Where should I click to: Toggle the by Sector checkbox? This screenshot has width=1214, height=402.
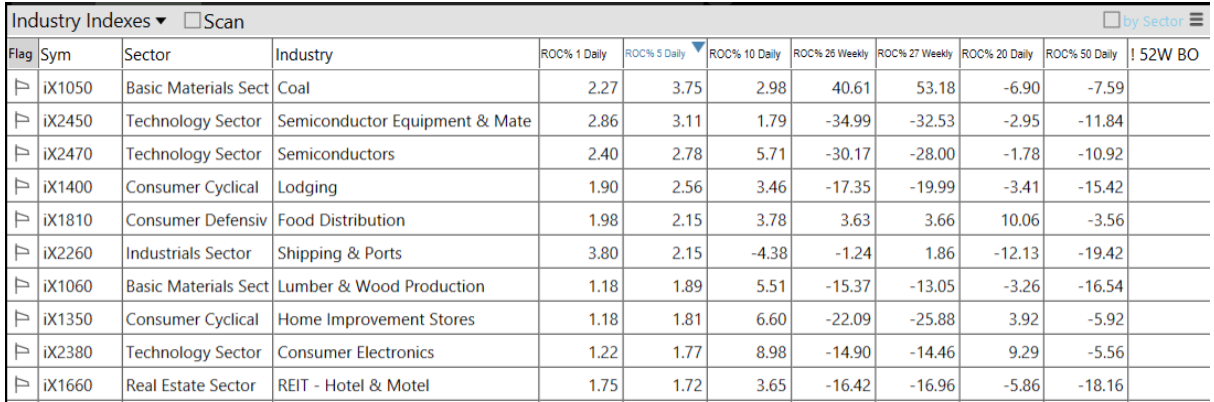[x=1111, y=20]
